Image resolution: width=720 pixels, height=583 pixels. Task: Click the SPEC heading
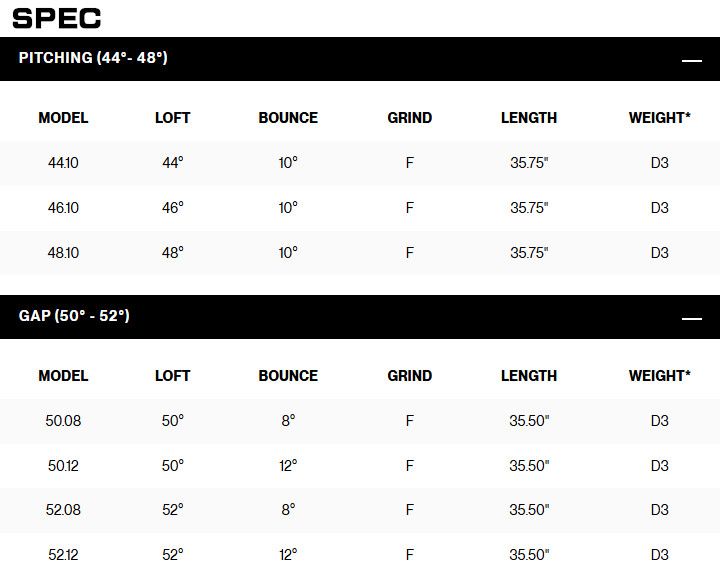click(x=57, y=18)
